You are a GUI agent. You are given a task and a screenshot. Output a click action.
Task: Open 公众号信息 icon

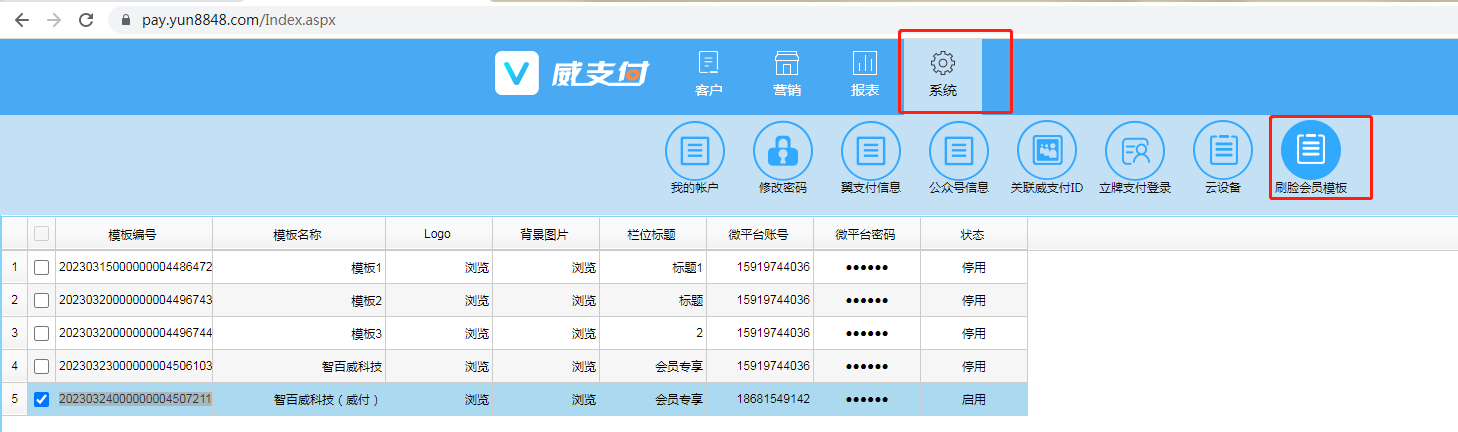tap(958, 151)
